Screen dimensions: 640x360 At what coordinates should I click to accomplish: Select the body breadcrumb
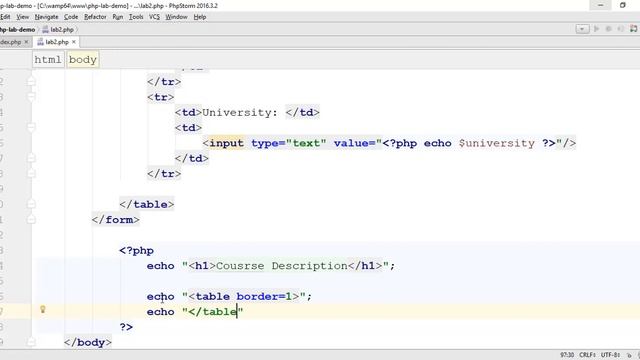tap(82, 60)
